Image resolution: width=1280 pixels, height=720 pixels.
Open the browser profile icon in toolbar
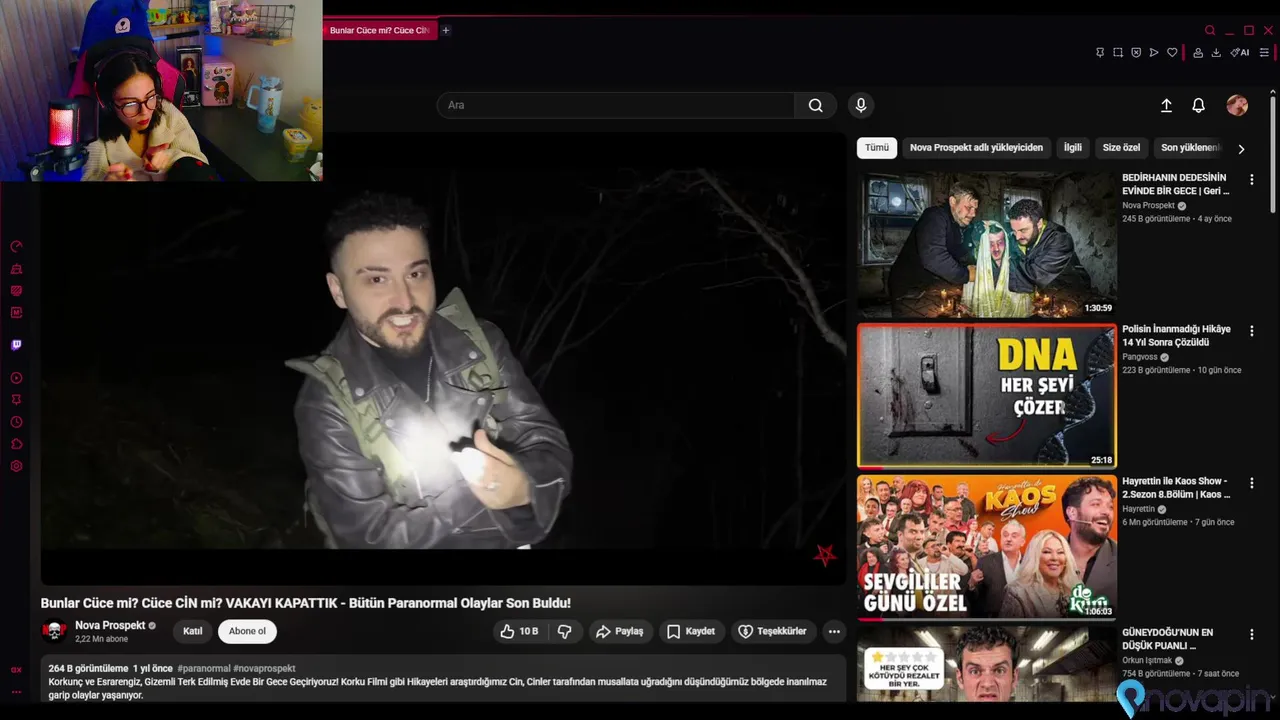pos(1198,52)
